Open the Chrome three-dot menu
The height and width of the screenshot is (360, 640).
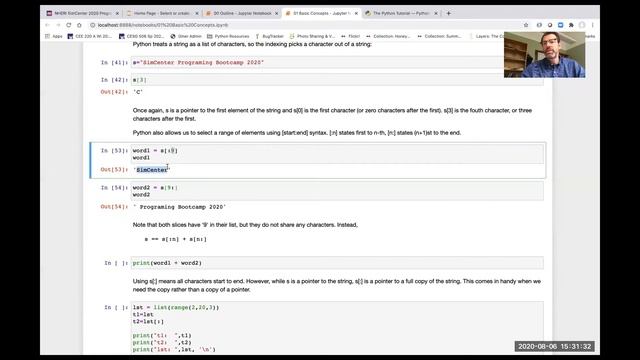pyautogui.click(x=592, y=25)
